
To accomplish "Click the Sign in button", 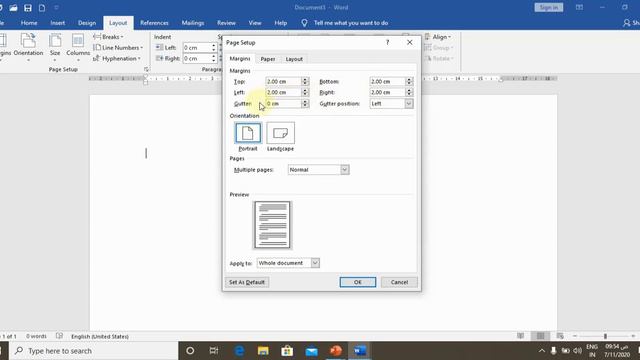I will (x=549, y=7).
